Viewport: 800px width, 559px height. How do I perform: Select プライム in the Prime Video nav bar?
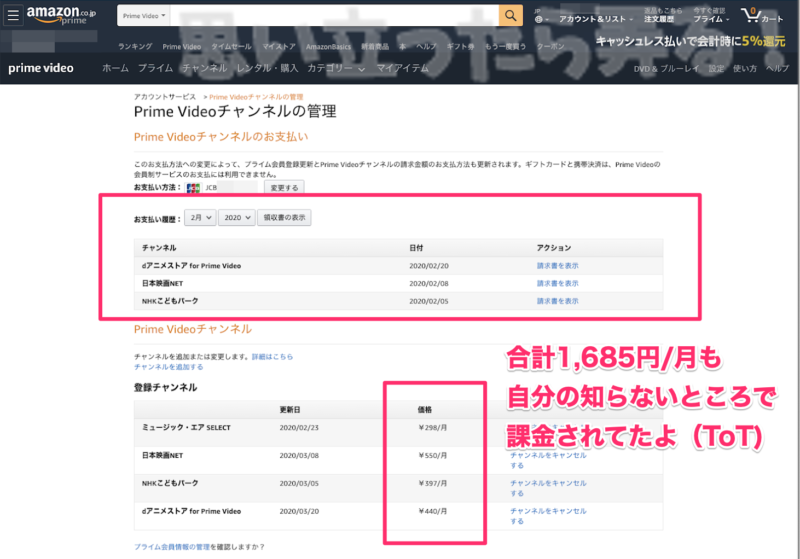tap(156, 68)
